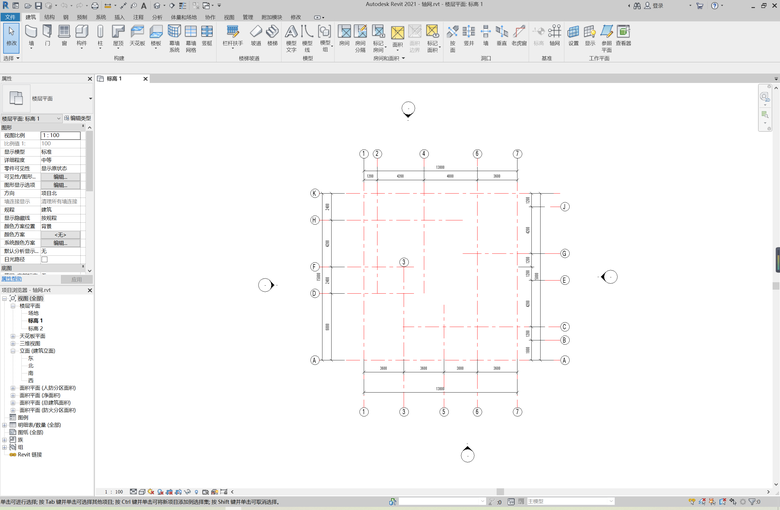Click the 房间 (Room) tool icon
Screen dimensions: 780x510
pos(344,35)
